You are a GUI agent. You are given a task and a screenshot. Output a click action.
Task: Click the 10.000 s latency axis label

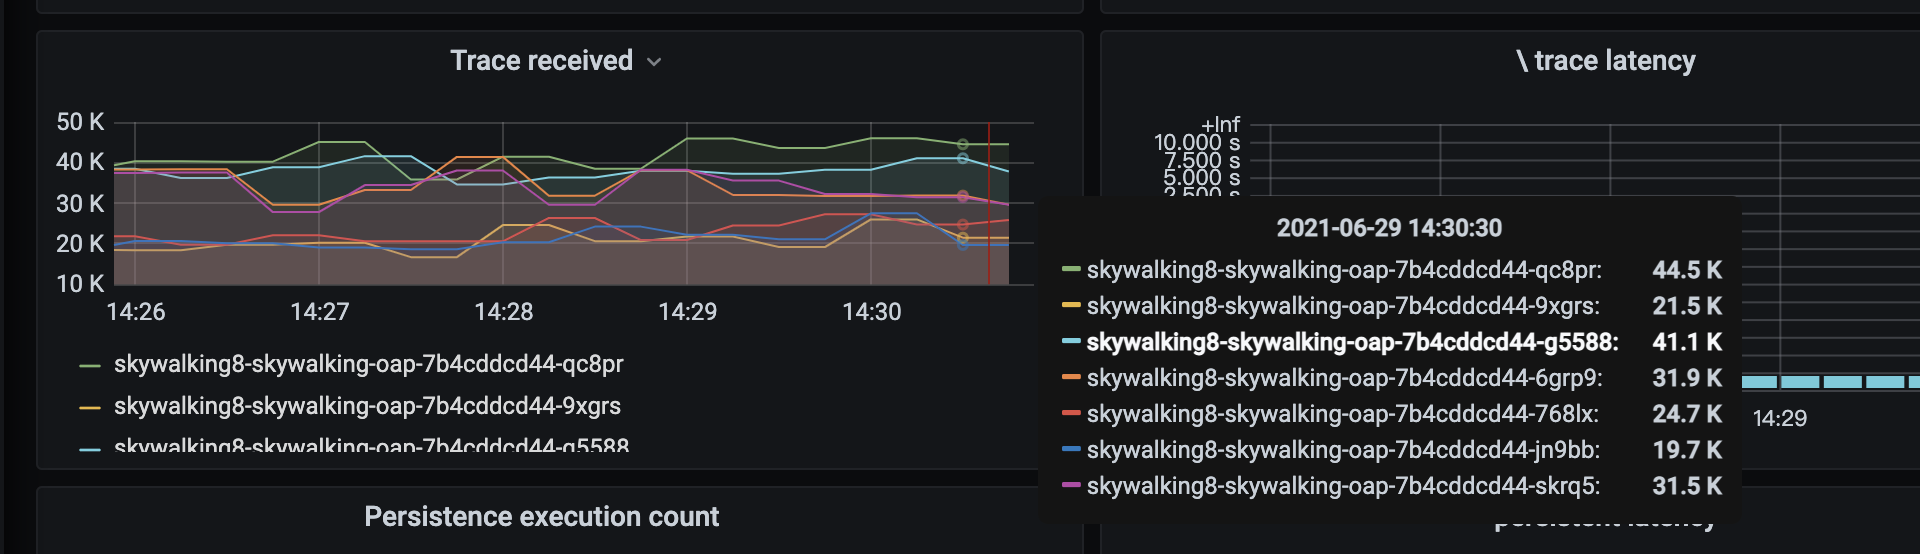point(1197,143)
